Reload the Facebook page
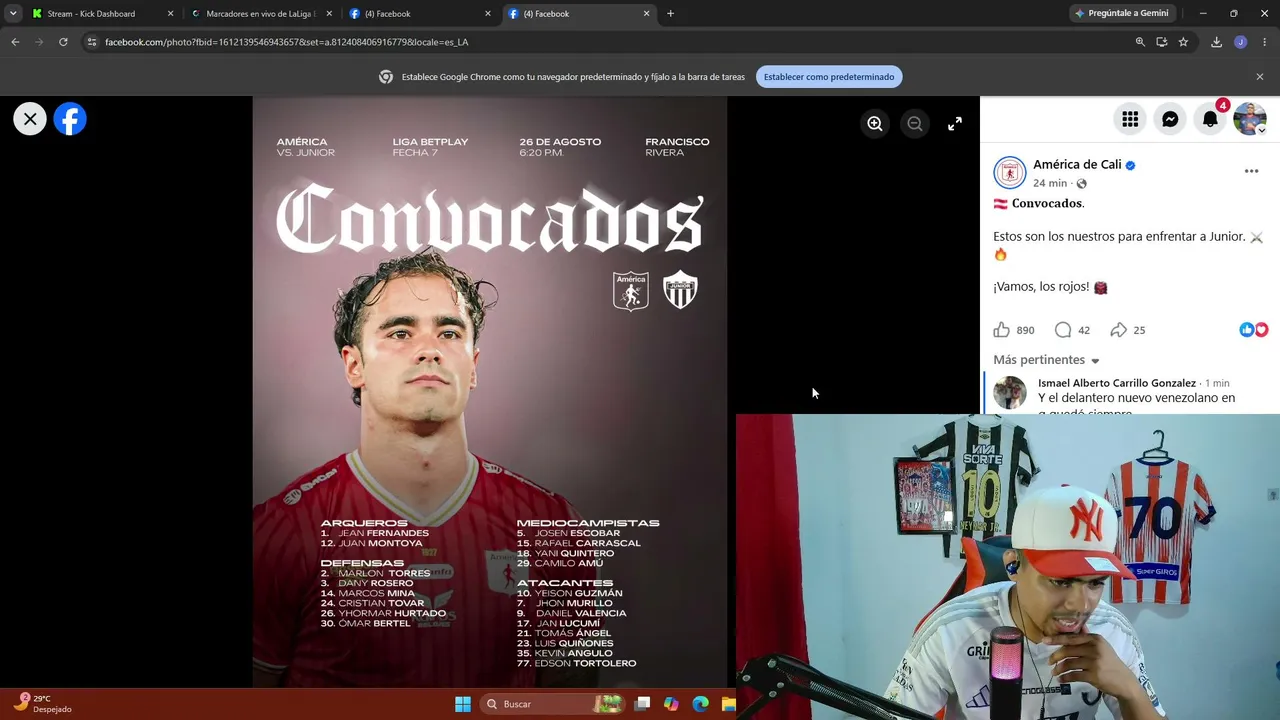 pyautogui.click(x=63, y=42)
